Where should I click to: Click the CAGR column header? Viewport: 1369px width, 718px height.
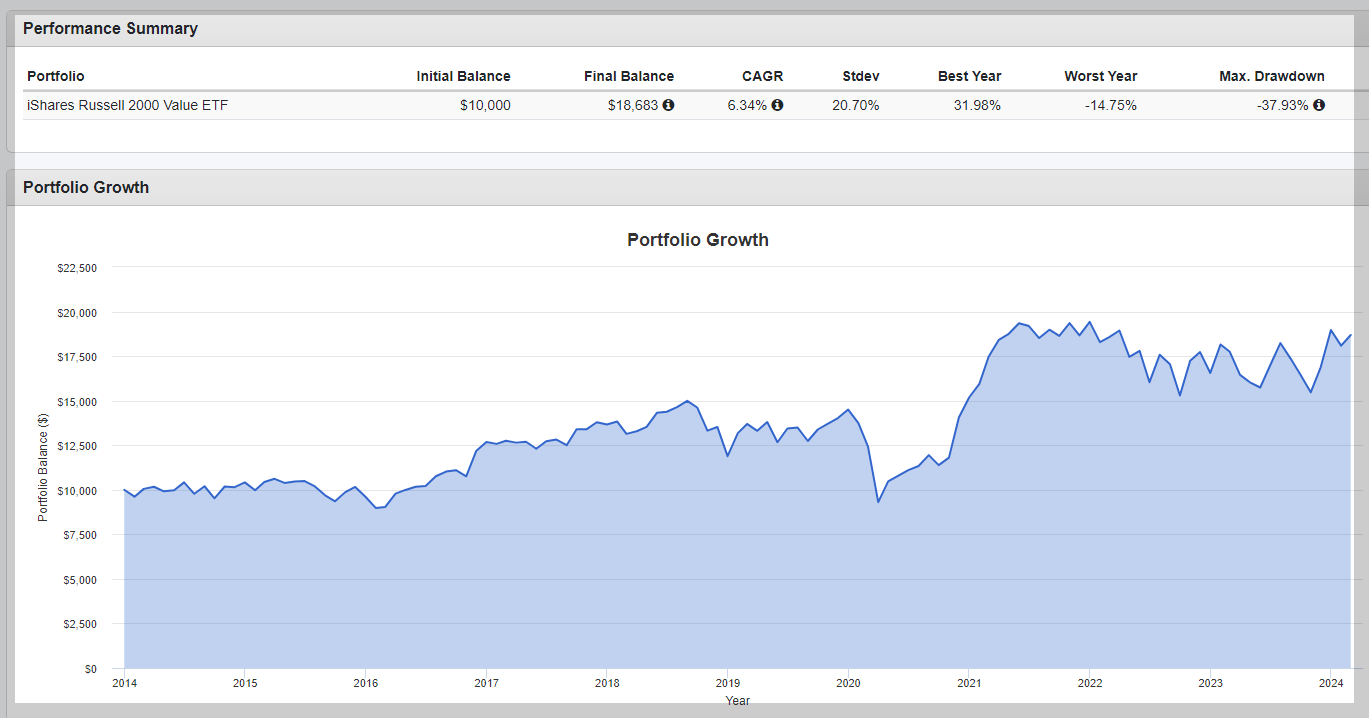pos(762,76)
